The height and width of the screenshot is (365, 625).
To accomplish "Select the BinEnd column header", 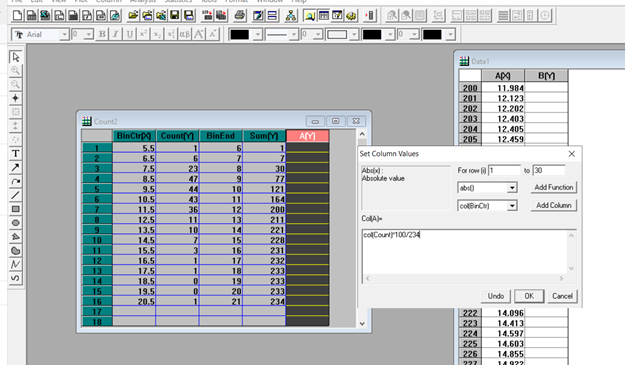I will click(x=221, y=136).
